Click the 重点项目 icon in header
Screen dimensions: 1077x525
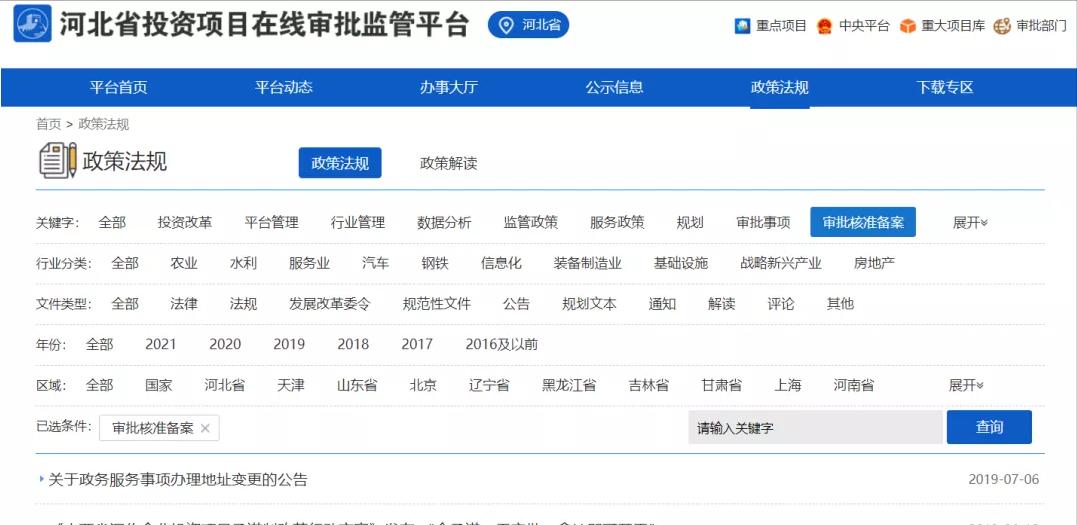coord(742,26)
